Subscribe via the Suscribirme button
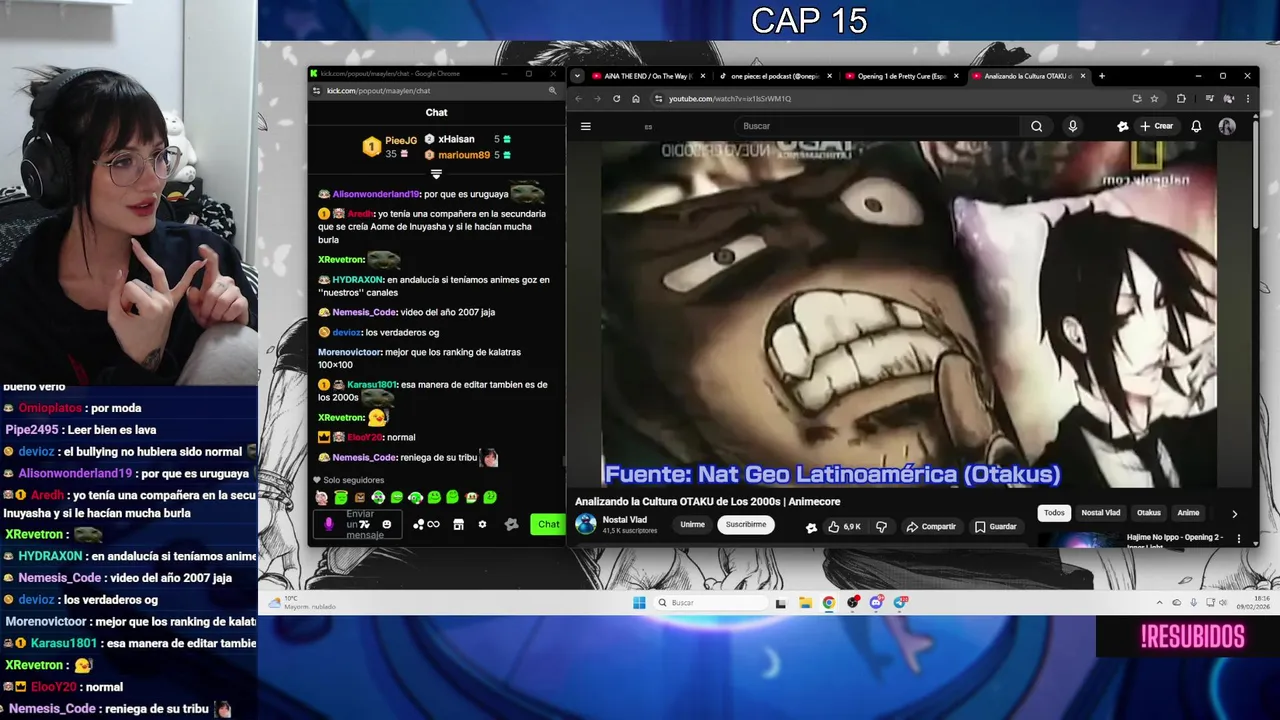The image size is (1280, 720). click(746, 524)
